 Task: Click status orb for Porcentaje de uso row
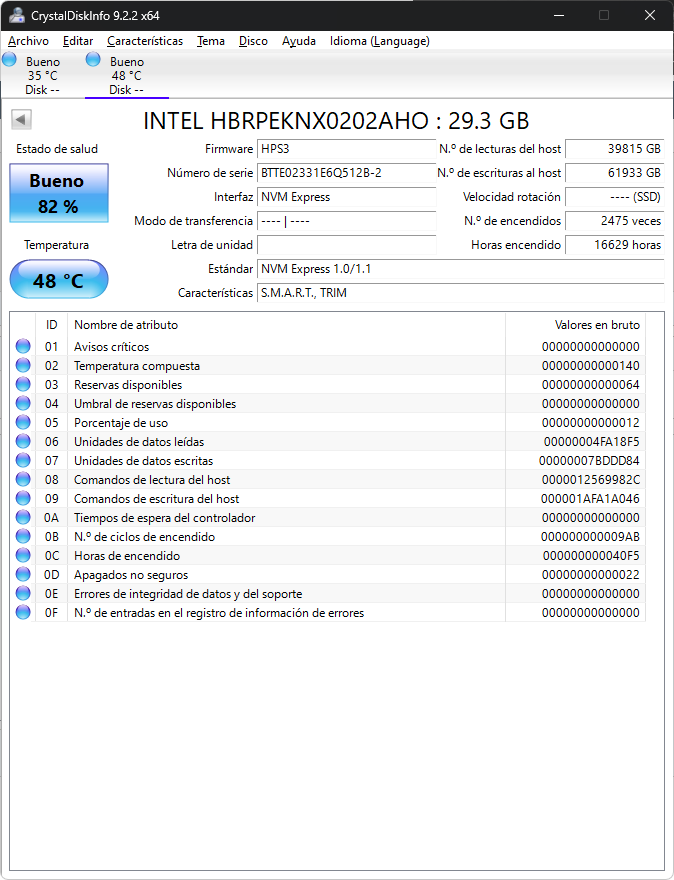(x=23, y=423)
